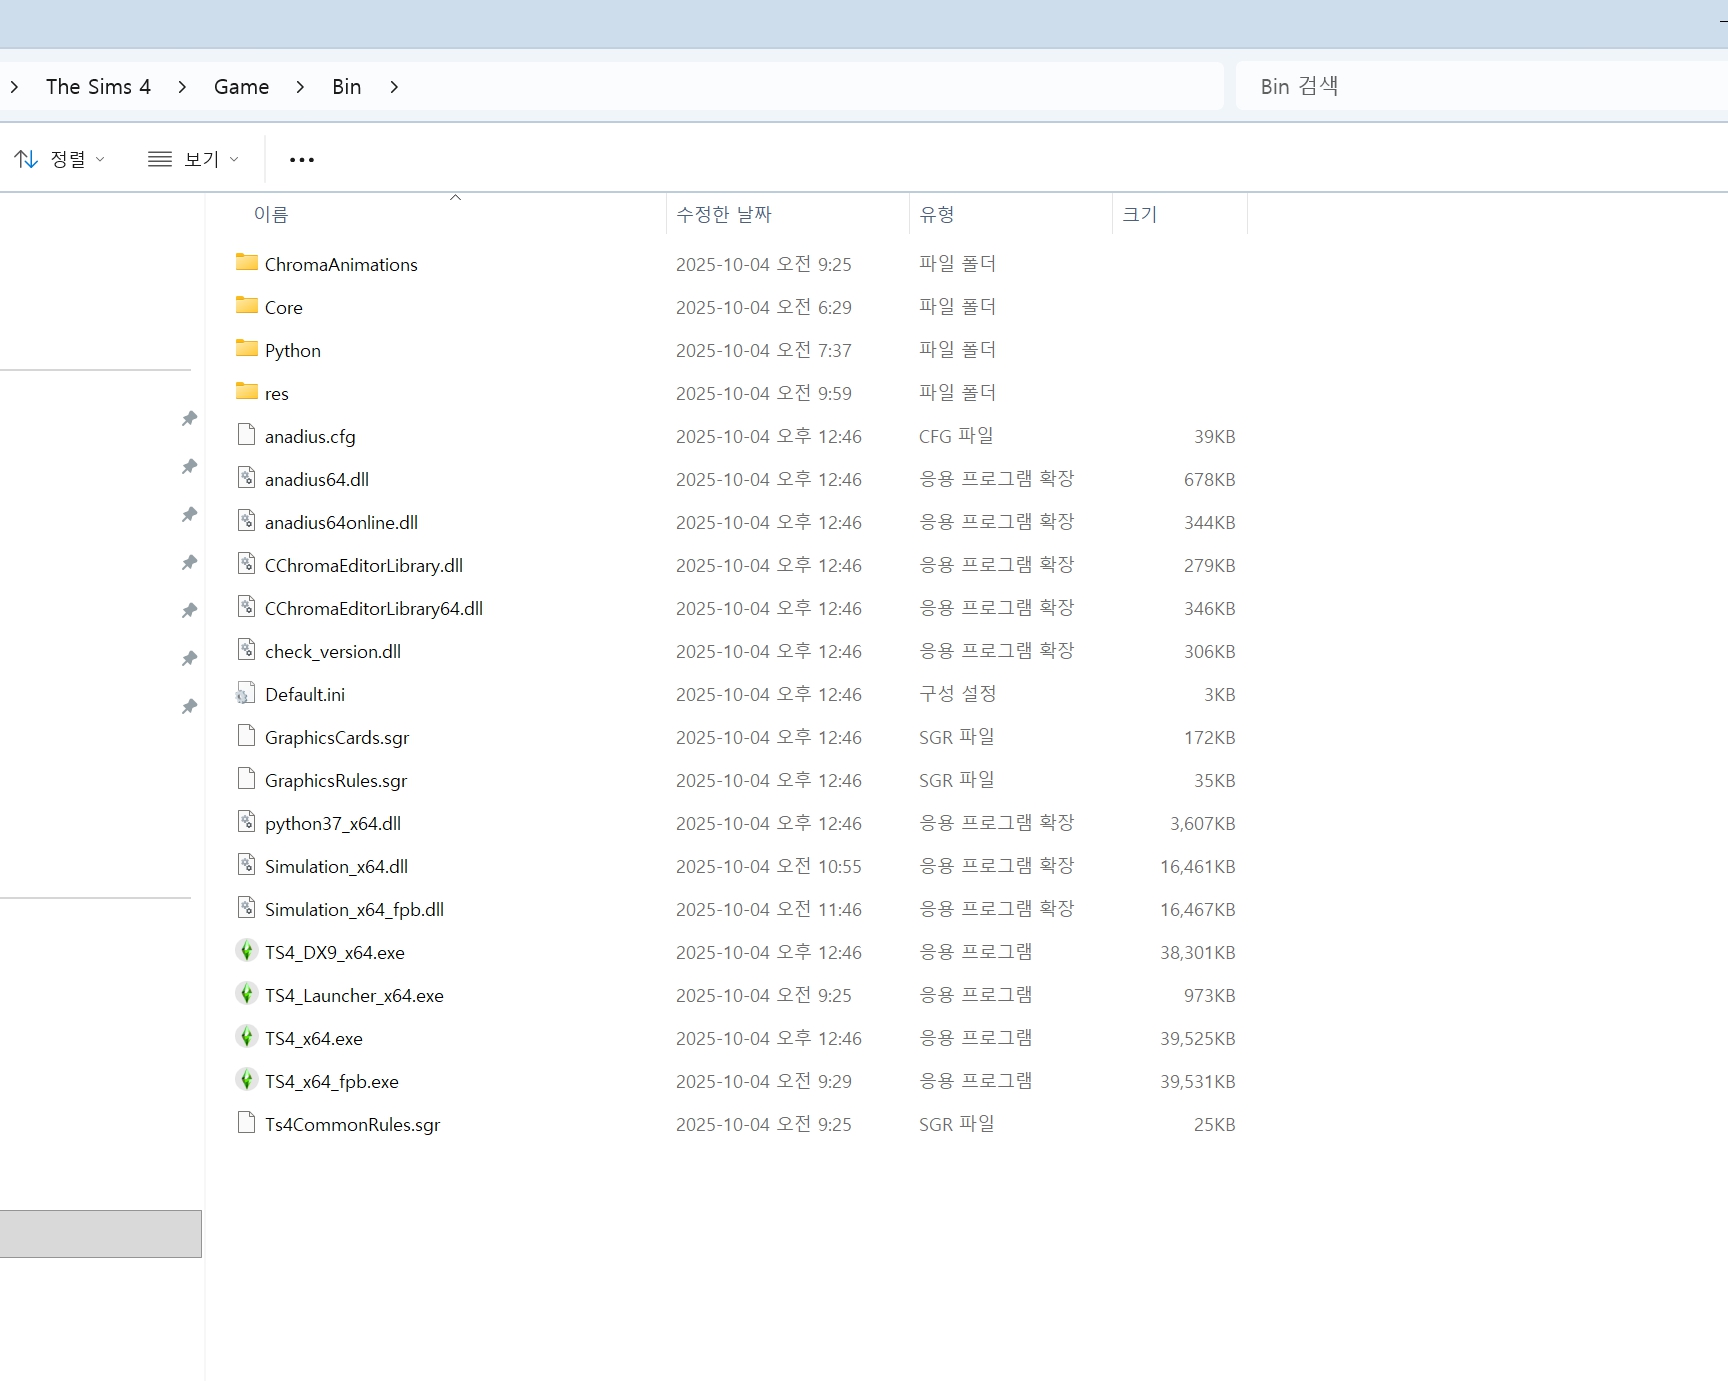This screenshot has height=1381, width=1728.
Task: Click the 구성 설정 type cell
Action: pyautogui.click(x=958, y=693)
